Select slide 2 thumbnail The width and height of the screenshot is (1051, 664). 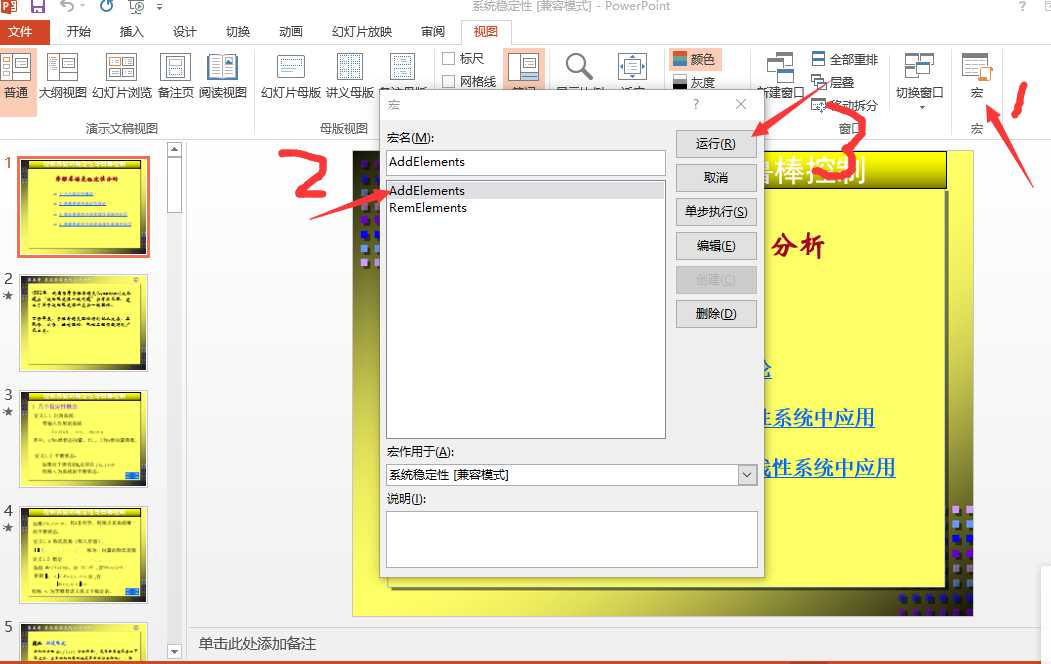click(84, 322)
